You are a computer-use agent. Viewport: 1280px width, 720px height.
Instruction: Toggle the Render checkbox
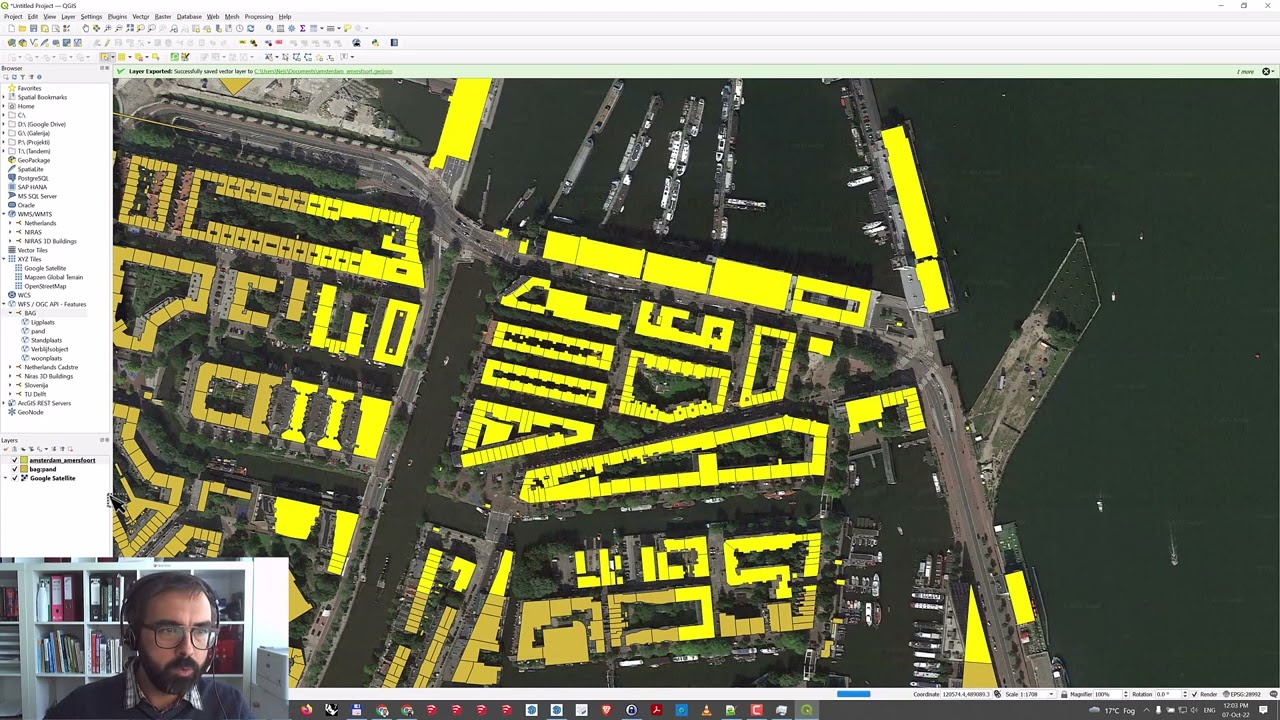click(1194, 694)
